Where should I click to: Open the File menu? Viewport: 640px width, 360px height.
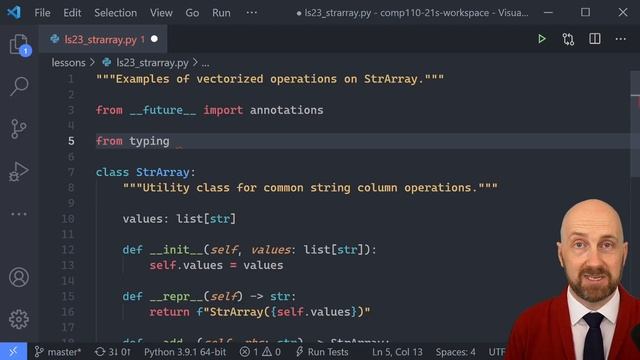click(x=42, y=13)
